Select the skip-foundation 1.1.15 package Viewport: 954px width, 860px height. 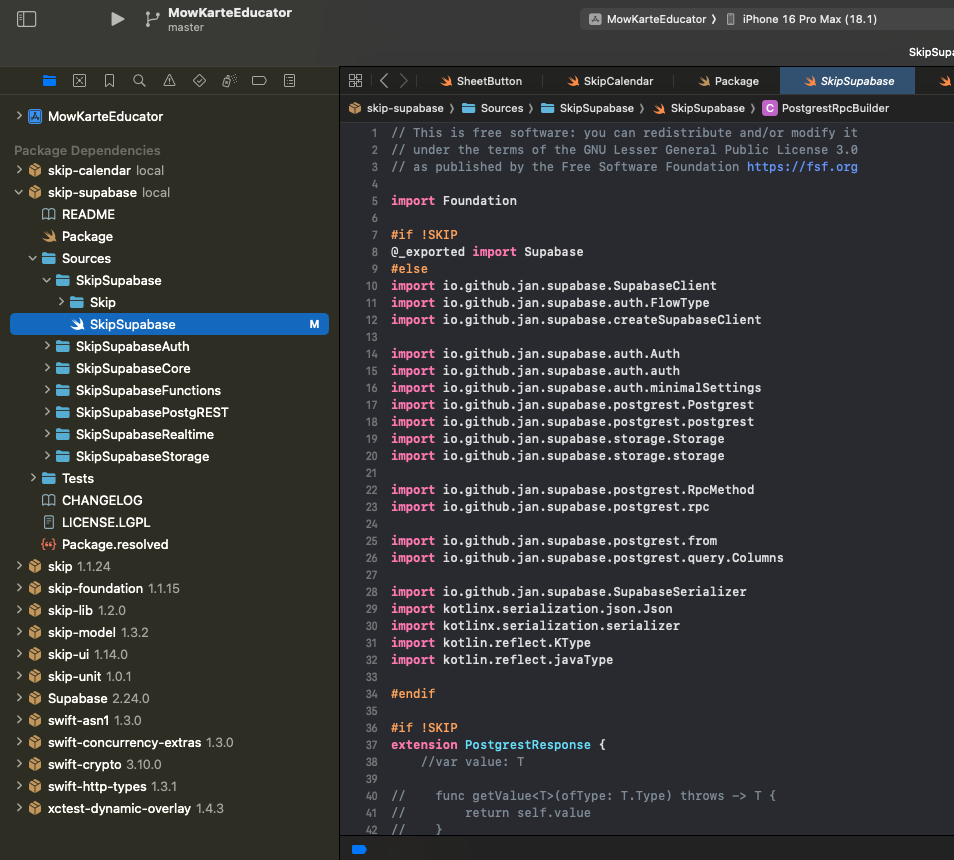coord(113,588)
